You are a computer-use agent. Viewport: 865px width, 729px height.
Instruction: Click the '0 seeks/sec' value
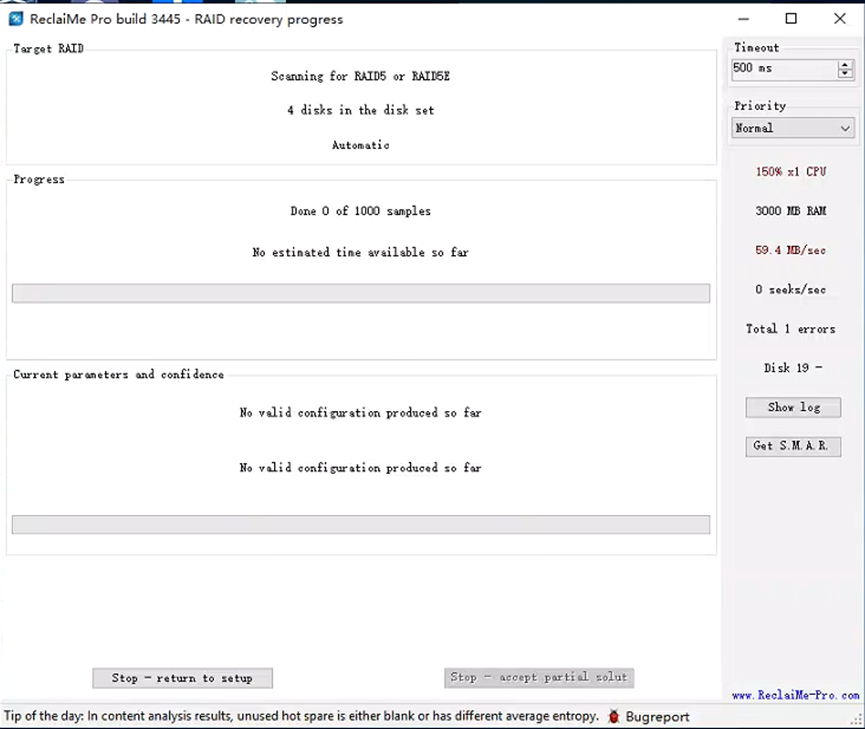click(791, 289)
